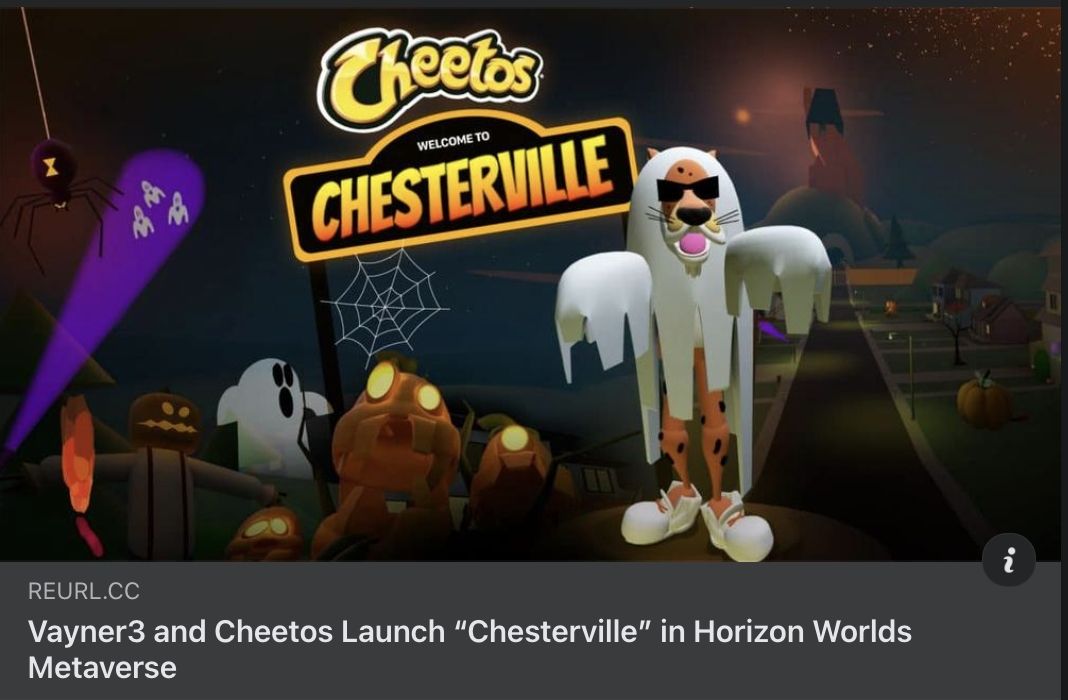1068x700 pixels.
Task: Click Chester's black sunglasses
Action: click(687, 187)
